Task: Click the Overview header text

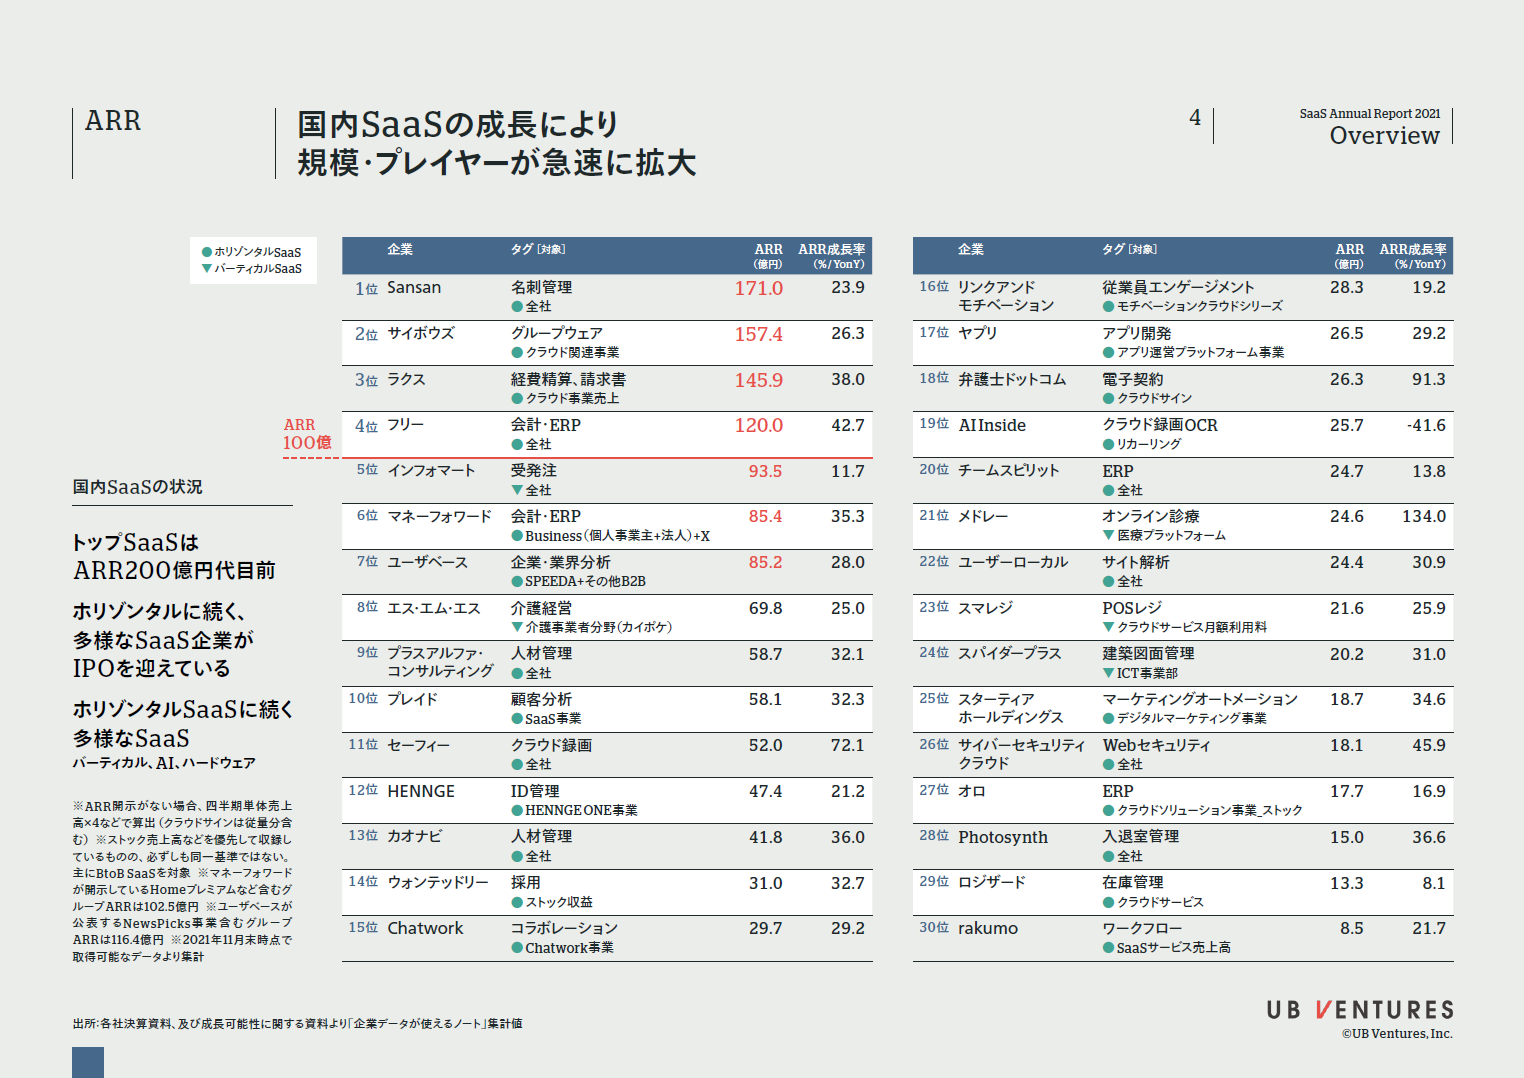Action: click(x=1385, y=135)
